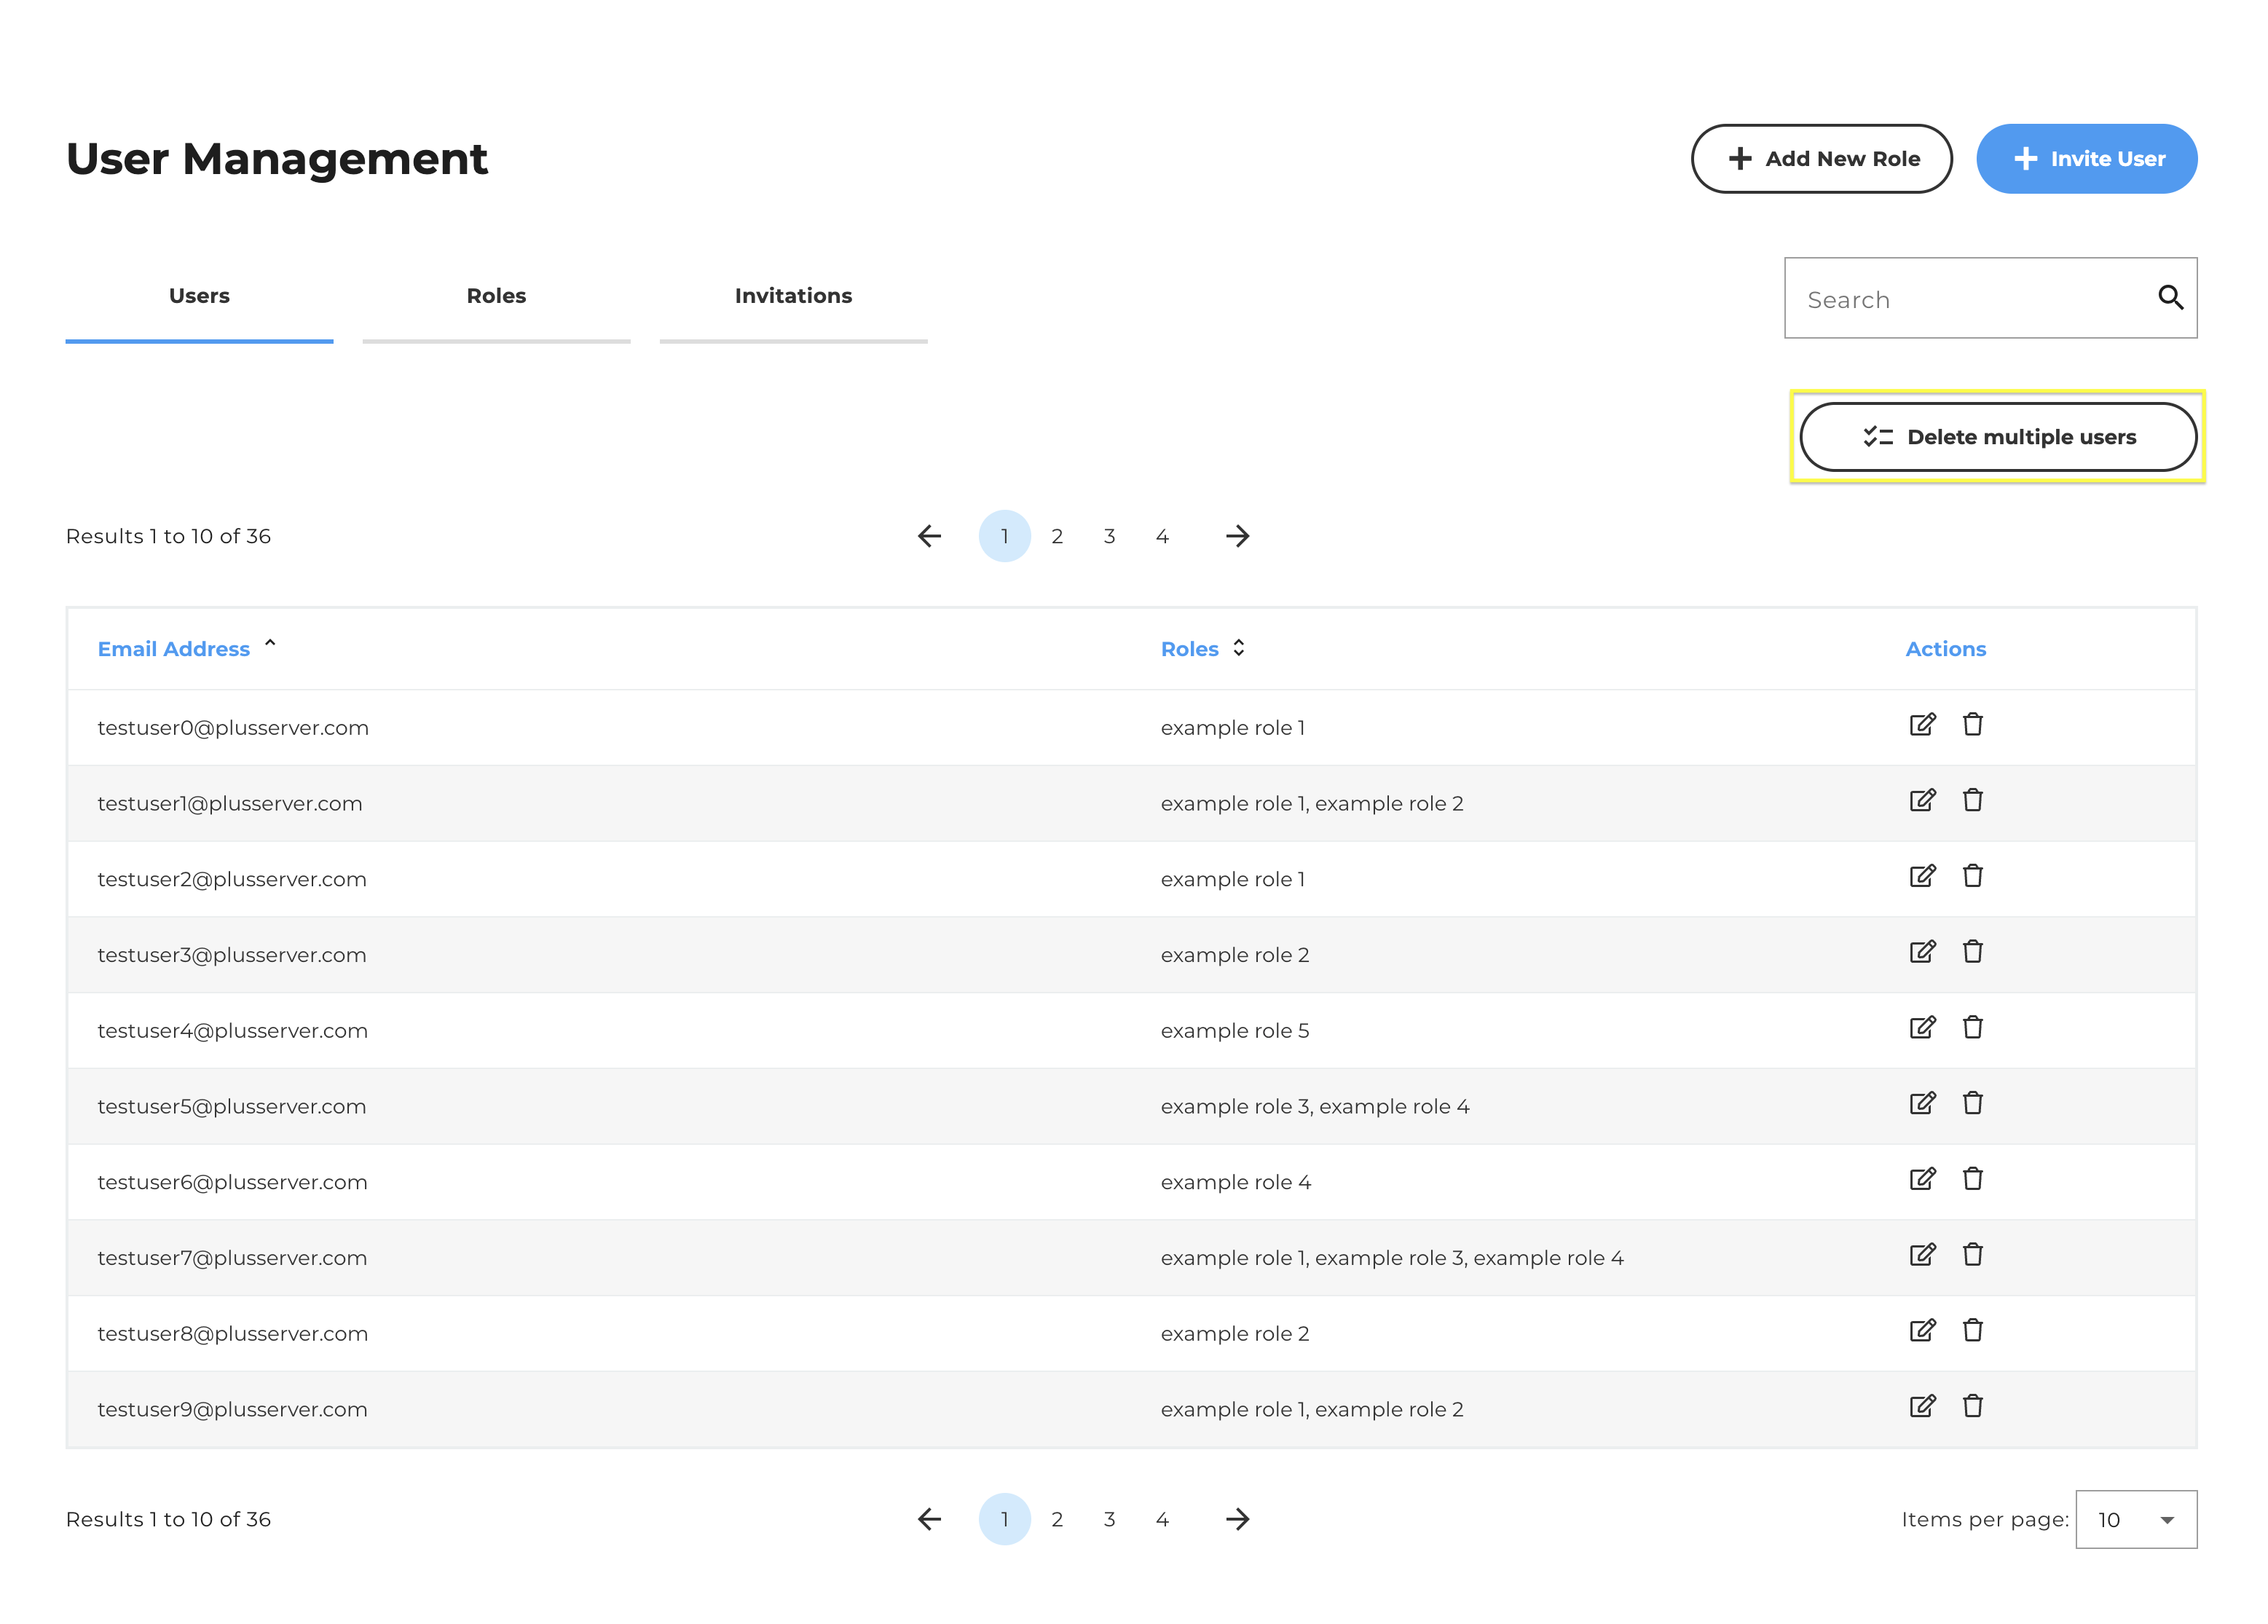Go to previous page using top arrow
Screen dimensions: 2268x1624
tap(929, 536)
